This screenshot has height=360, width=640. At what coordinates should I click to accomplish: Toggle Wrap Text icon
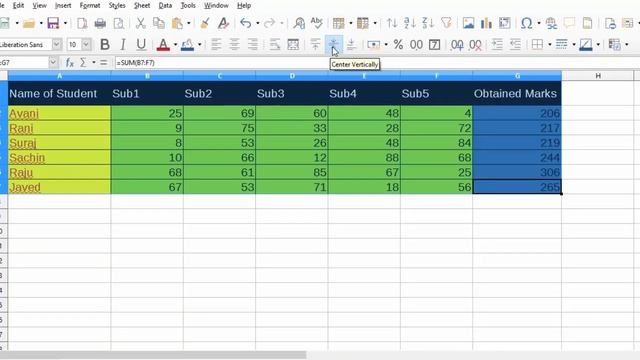[275, 44]
